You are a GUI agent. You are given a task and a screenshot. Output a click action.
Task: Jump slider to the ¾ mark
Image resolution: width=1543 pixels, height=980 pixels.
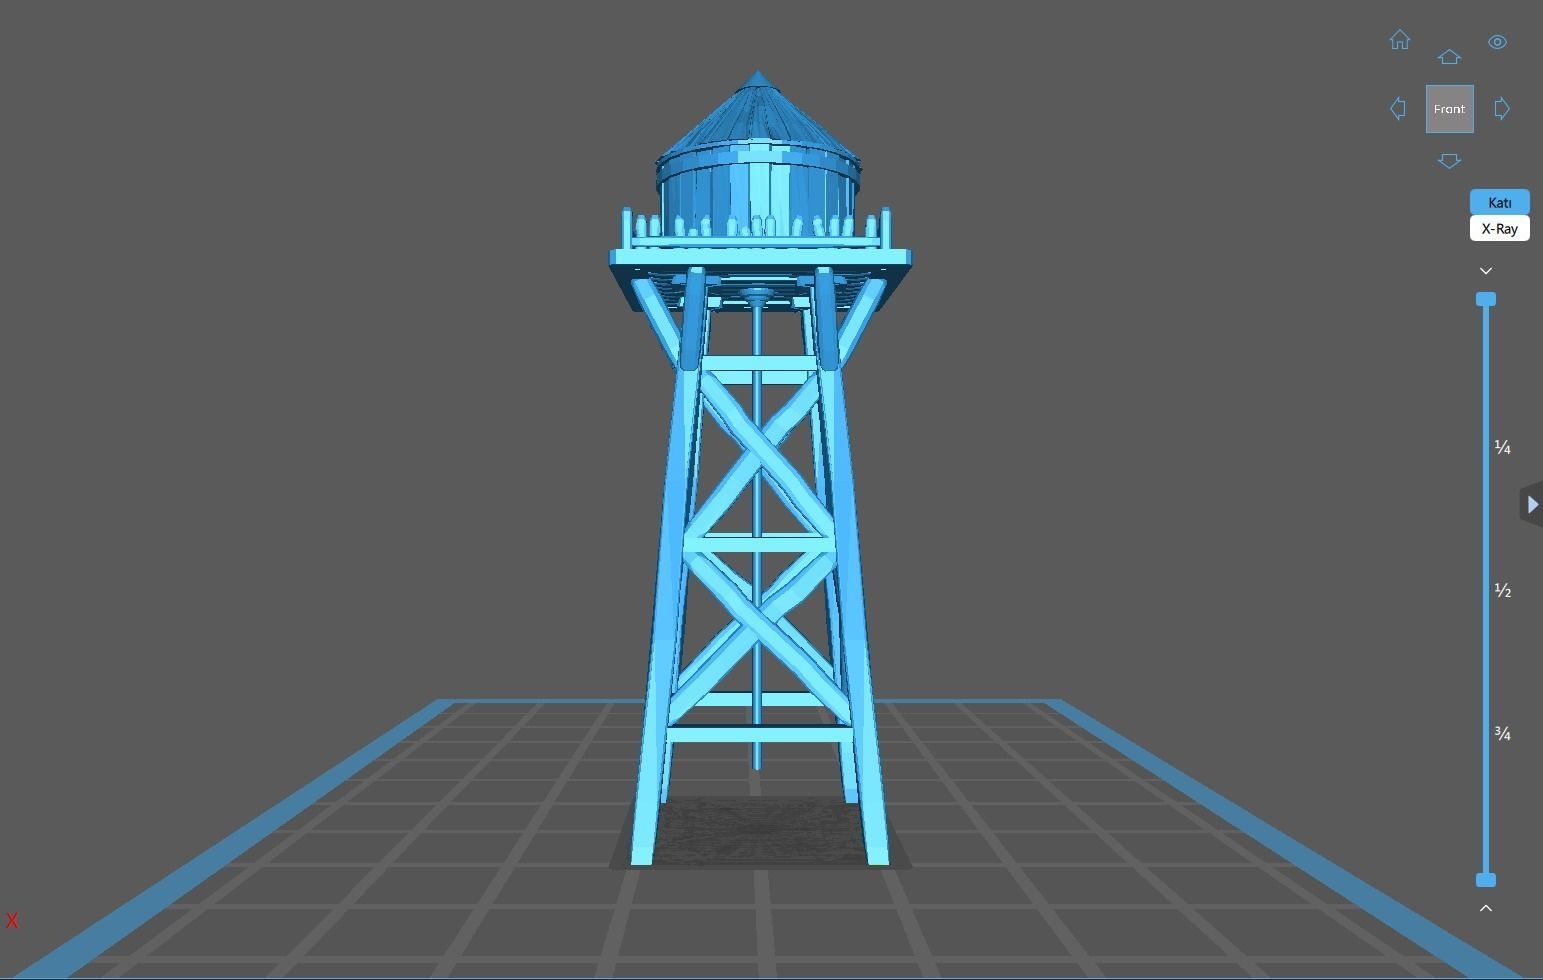(x=1502, y=734)
